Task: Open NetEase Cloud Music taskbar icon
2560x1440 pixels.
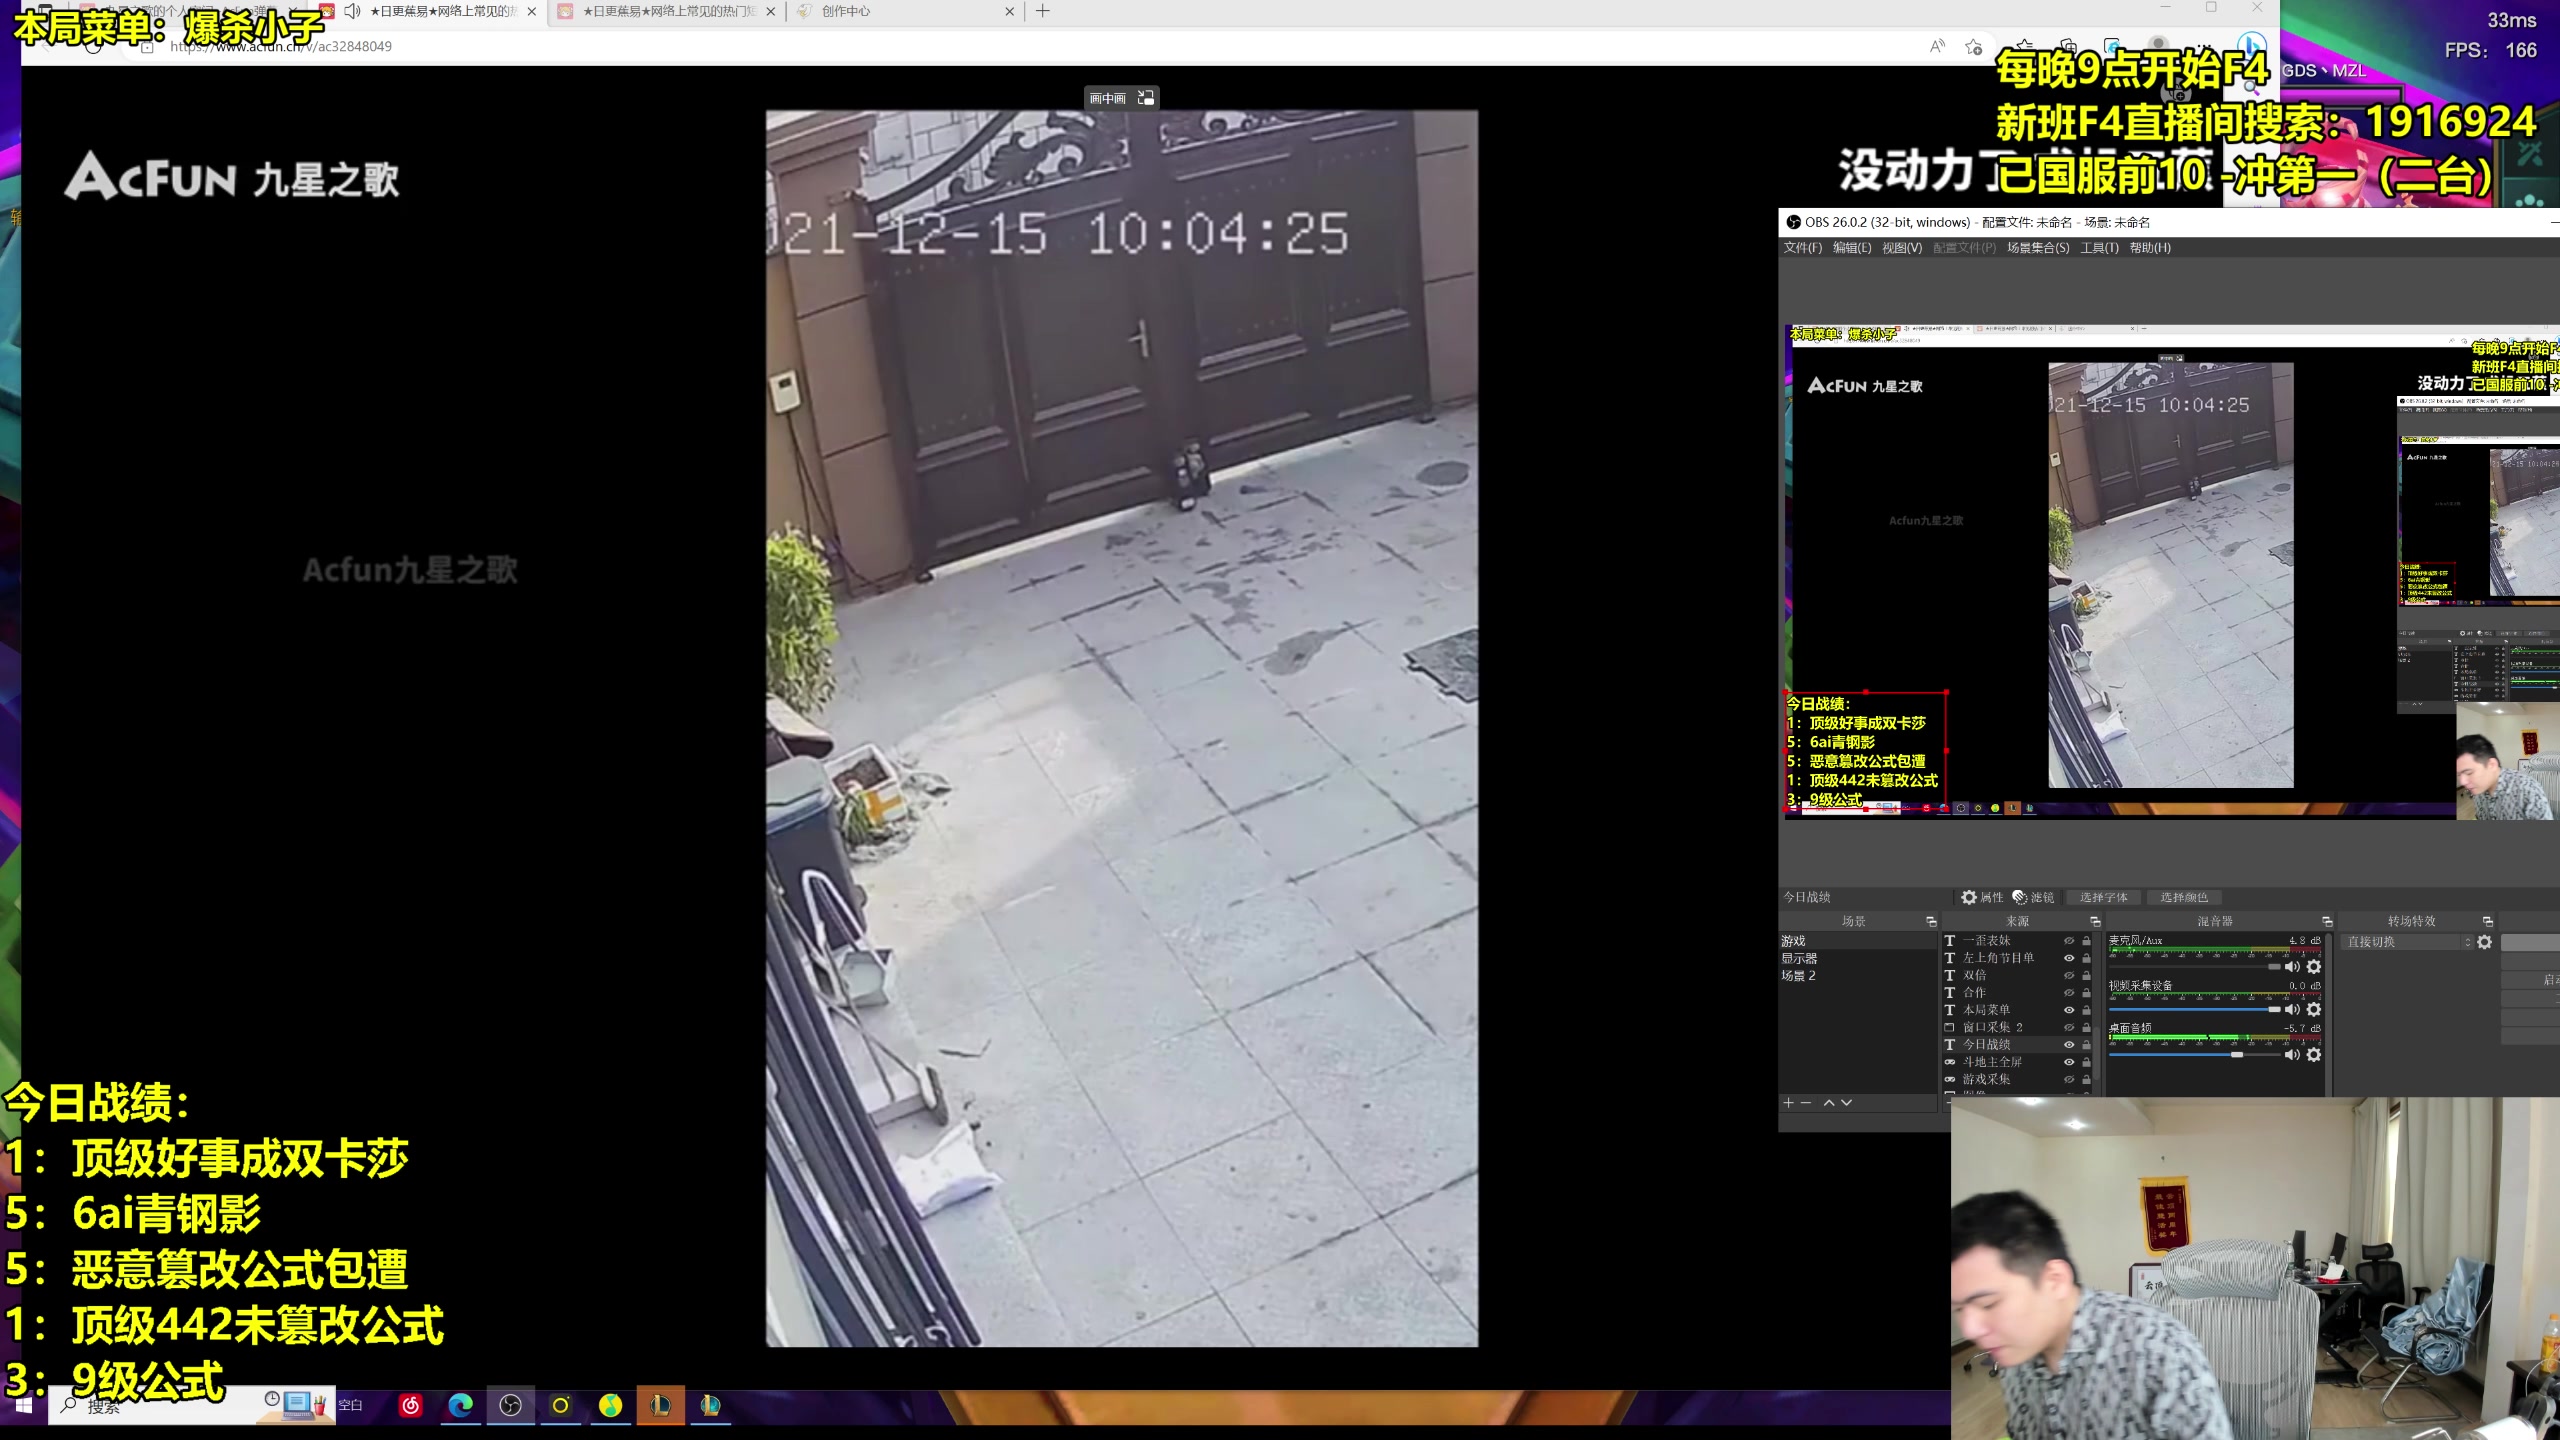Action: click(x=410, y=1406)
